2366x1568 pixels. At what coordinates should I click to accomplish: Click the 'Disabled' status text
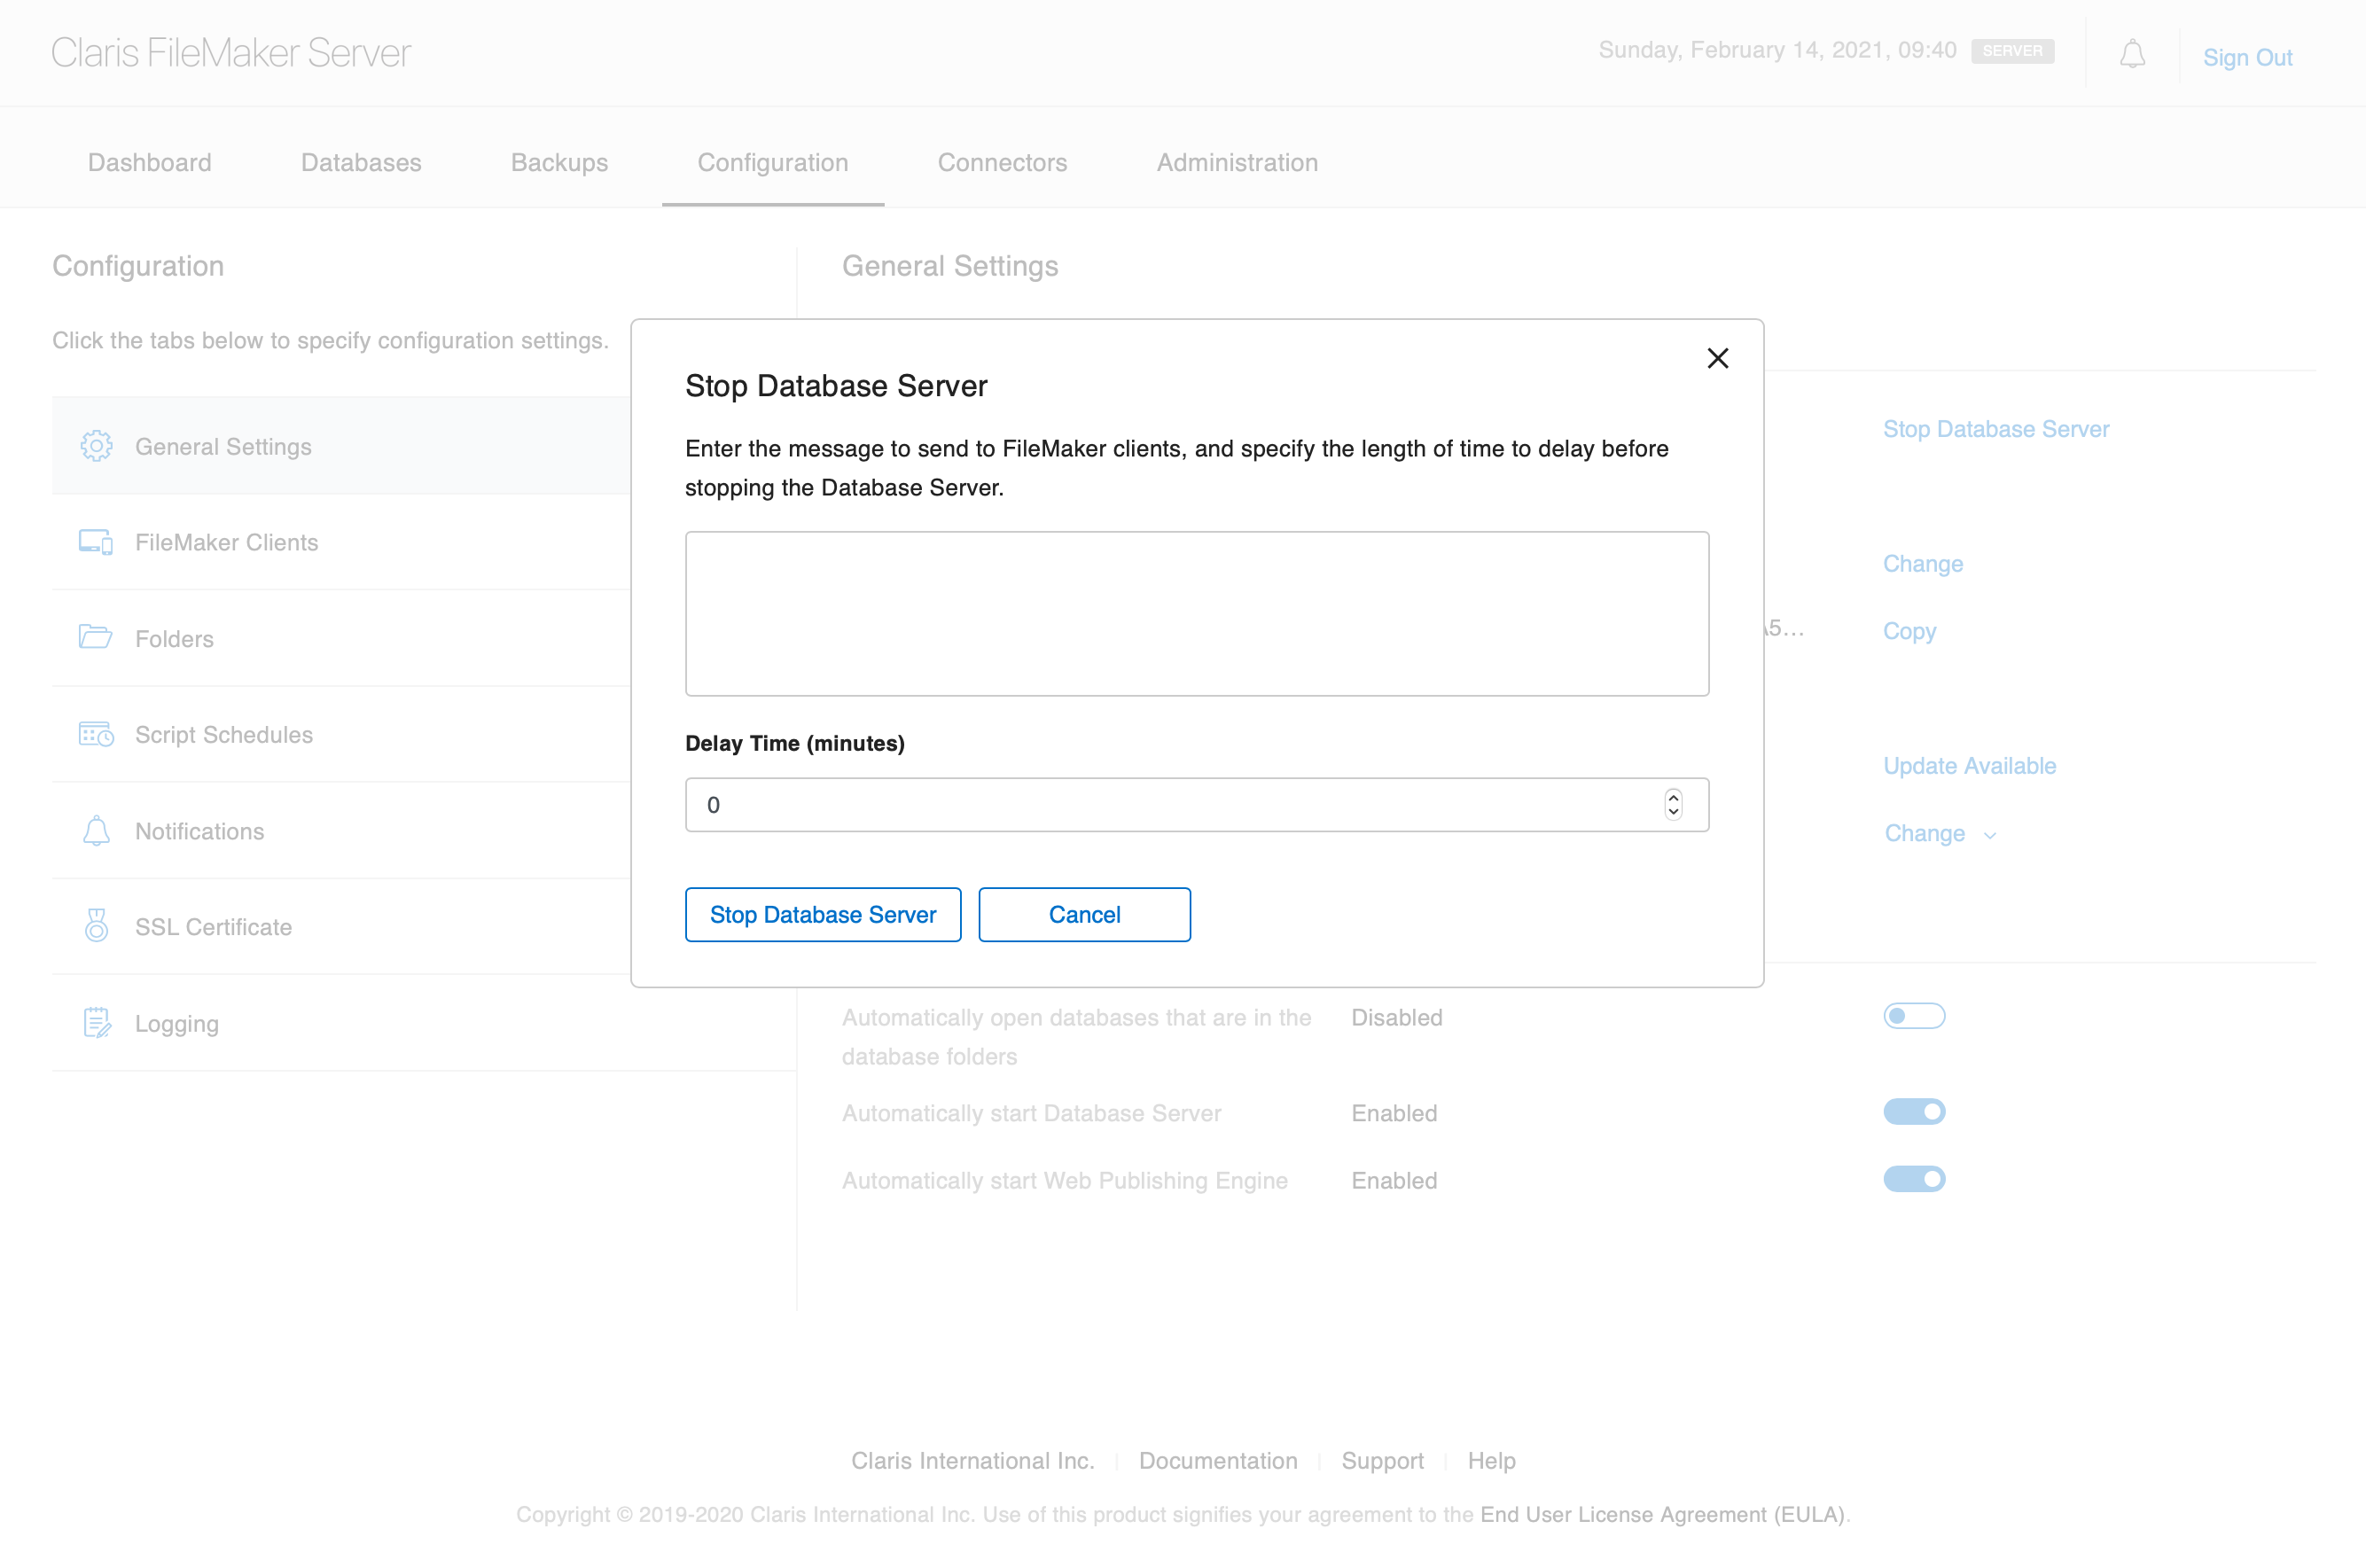pyautogui.click(x=1396, y=1017)
